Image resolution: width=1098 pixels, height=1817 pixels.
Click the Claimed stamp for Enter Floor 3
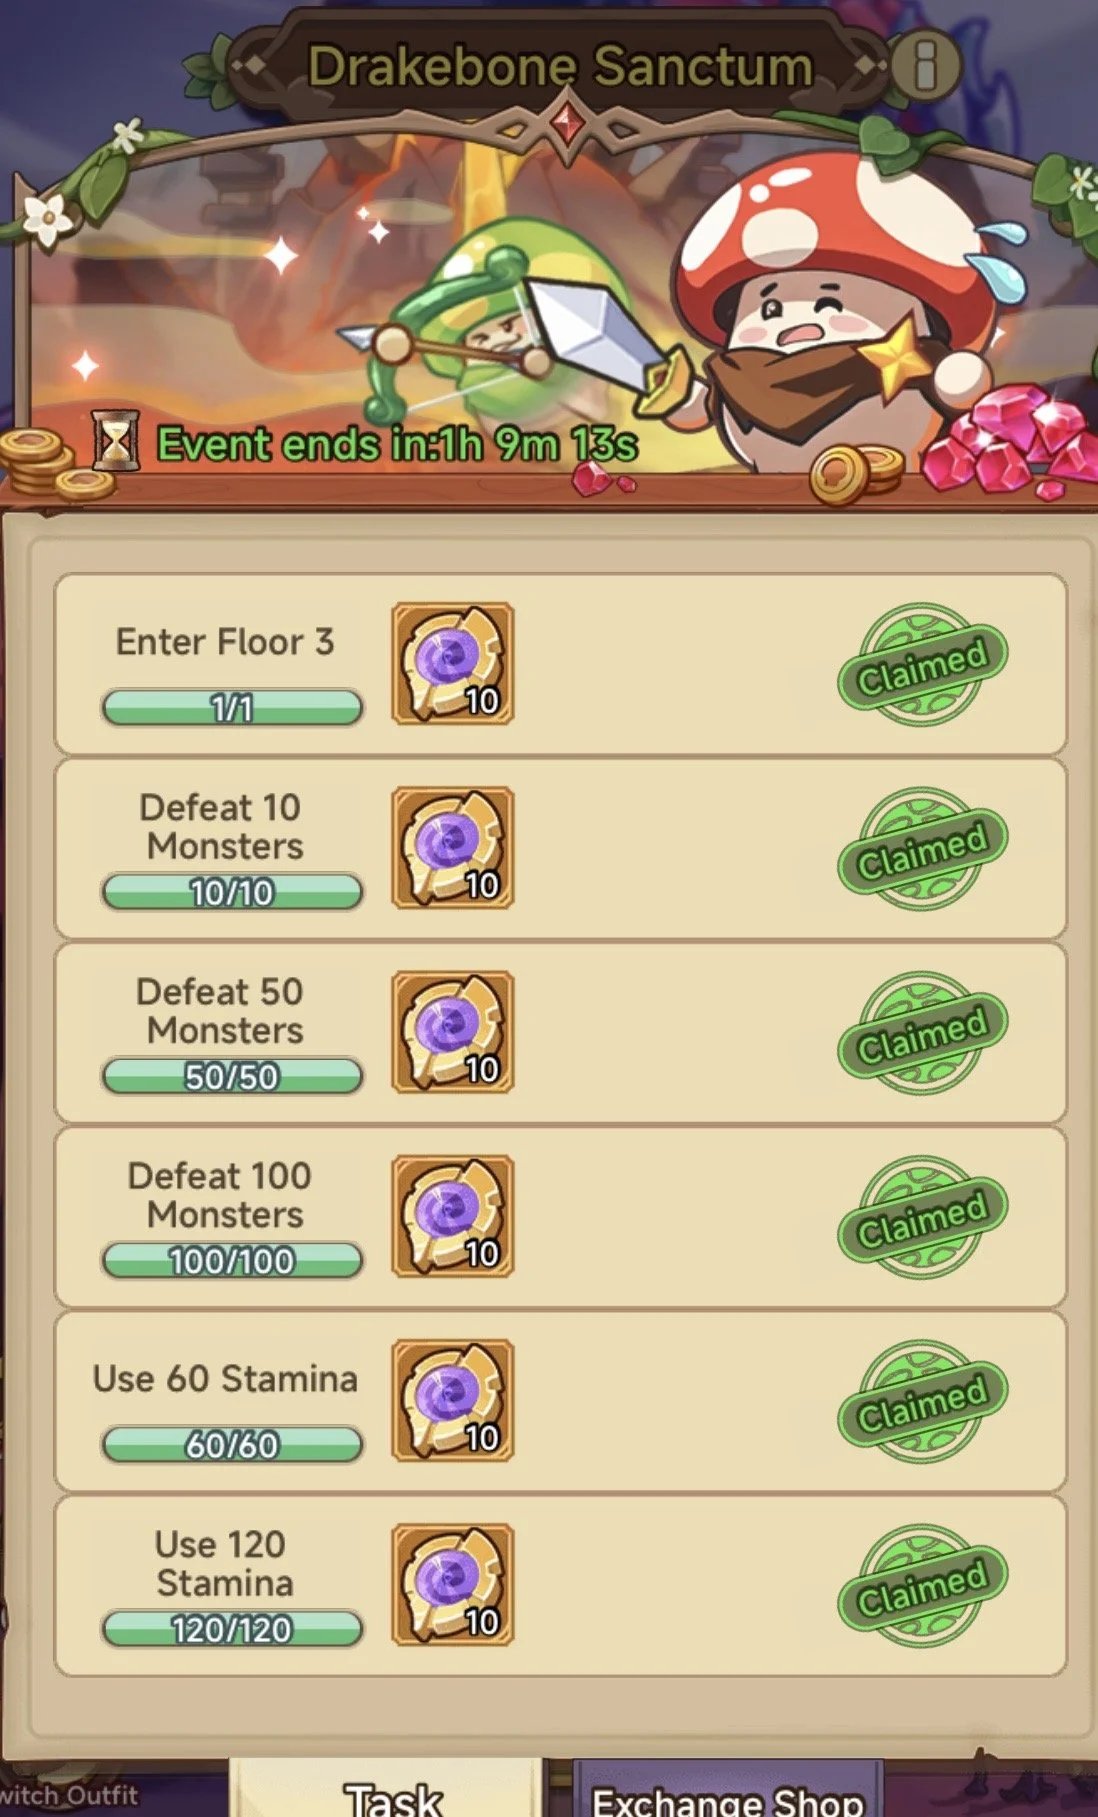922,665
